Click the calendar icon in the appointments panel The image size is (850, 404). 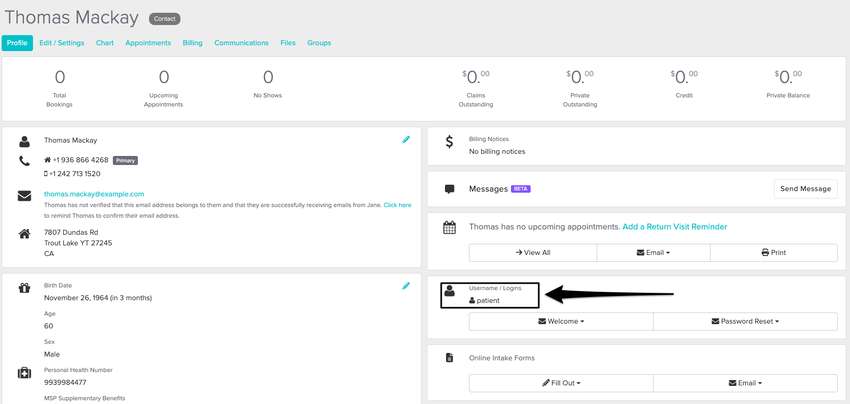click(x=449, y=228)
